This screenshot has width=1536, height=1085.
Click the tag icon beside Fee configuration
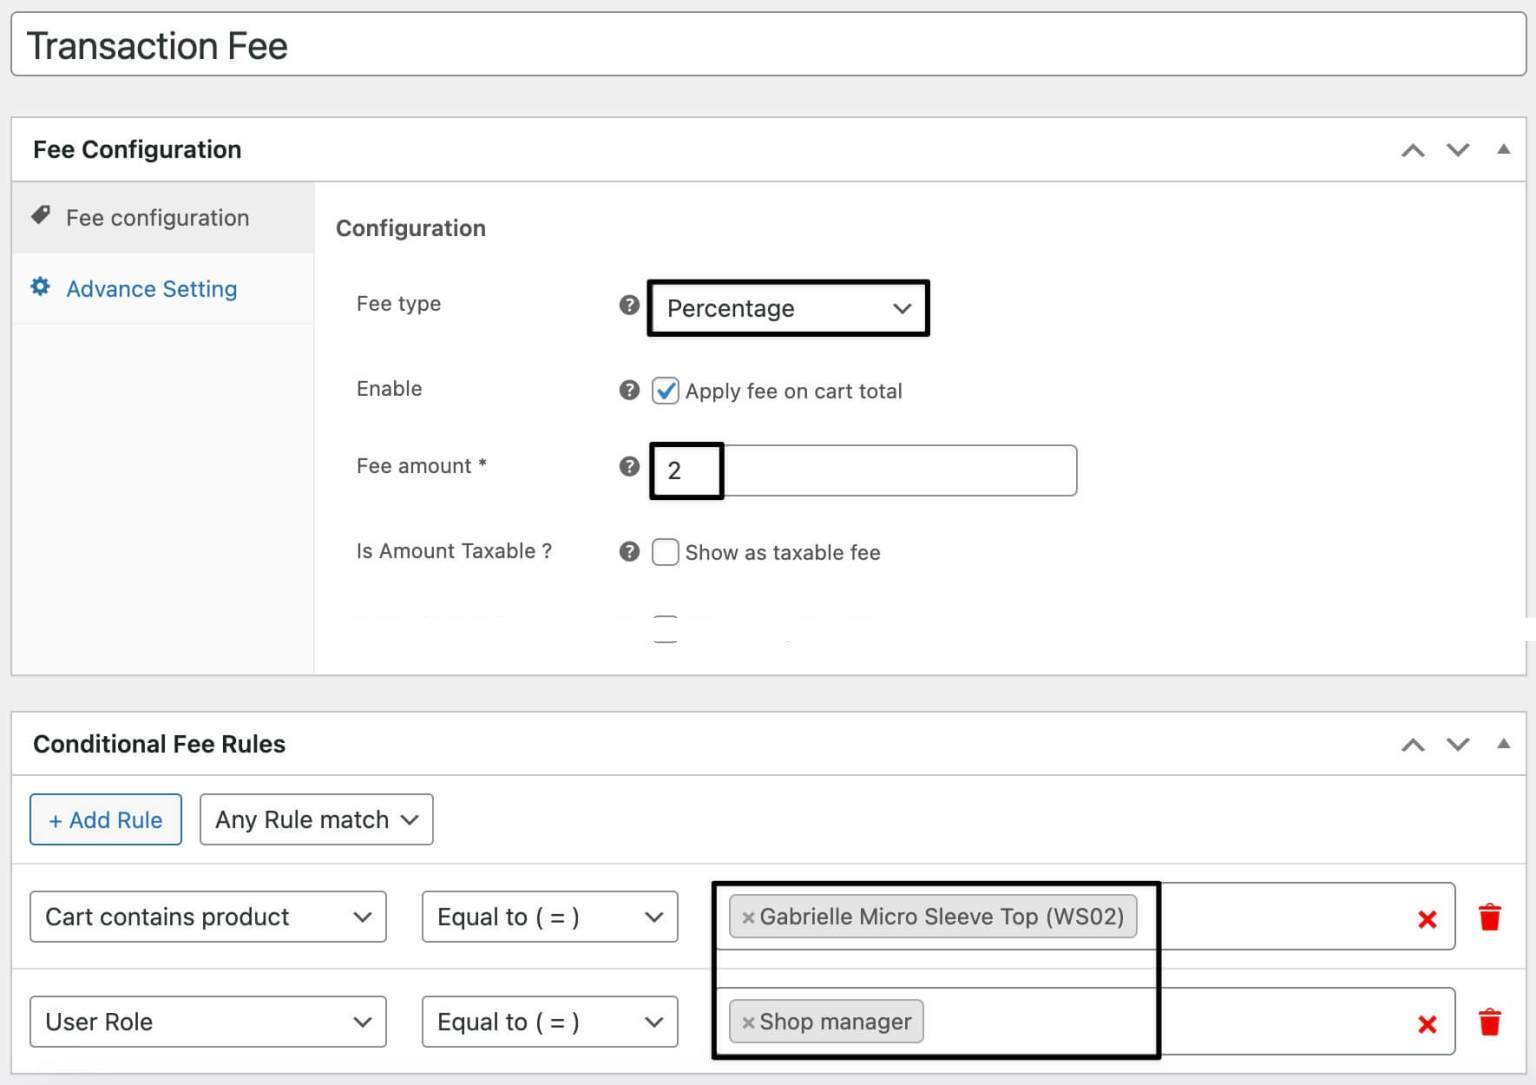(40, 214)
